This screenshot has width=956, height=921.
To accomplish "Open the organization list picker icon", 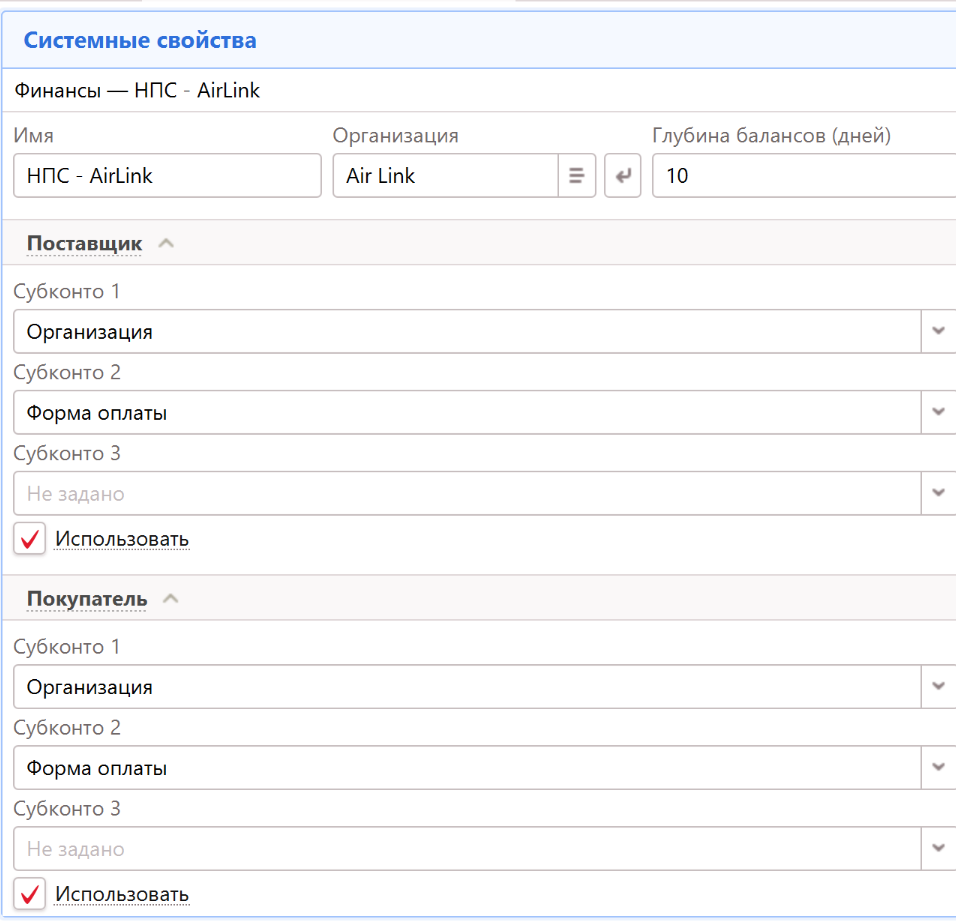I will (576, 176).
